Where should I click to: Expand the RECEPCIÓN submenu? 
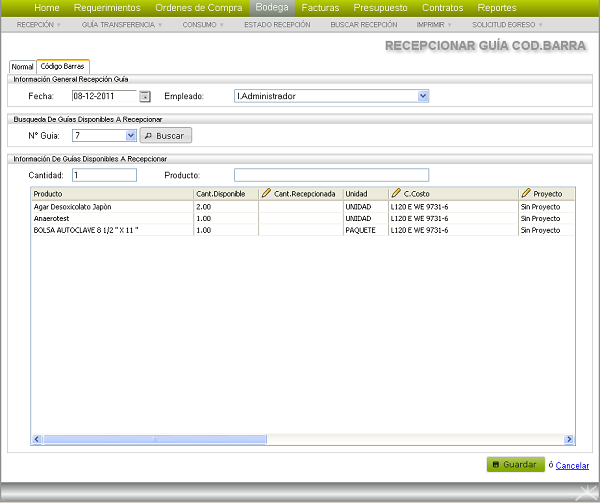[x=38, y=25]
